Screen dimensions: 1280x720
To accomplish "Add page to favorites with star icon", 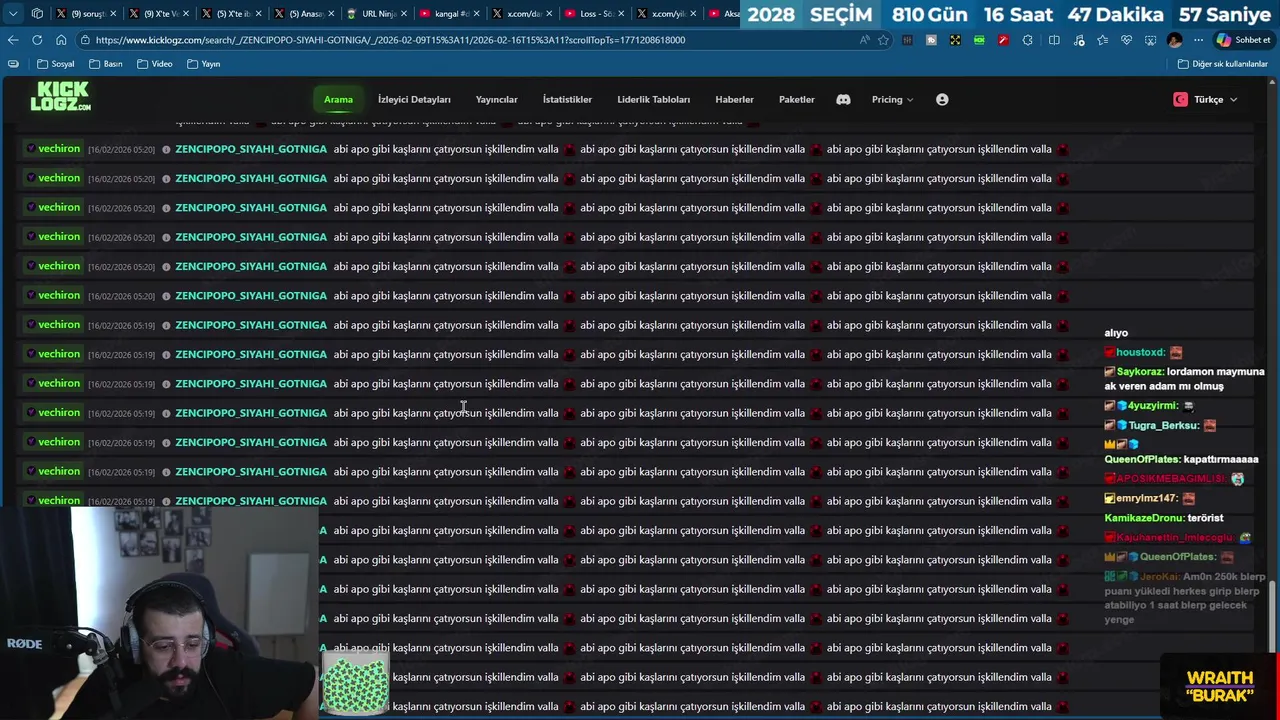I will [883, 40].
